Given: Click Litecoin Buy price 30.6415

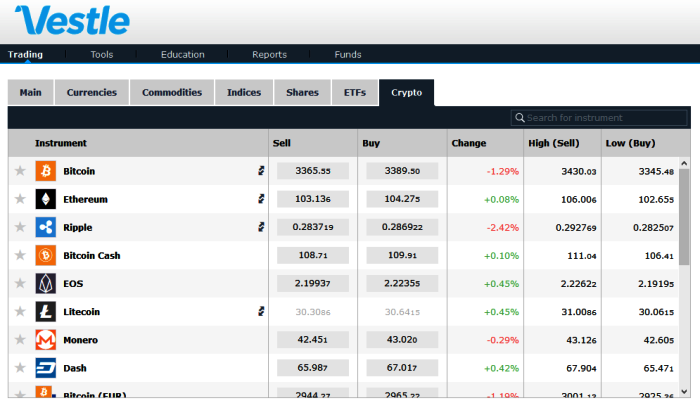Looking at the screenshot, I should click(x=402, y=312).
